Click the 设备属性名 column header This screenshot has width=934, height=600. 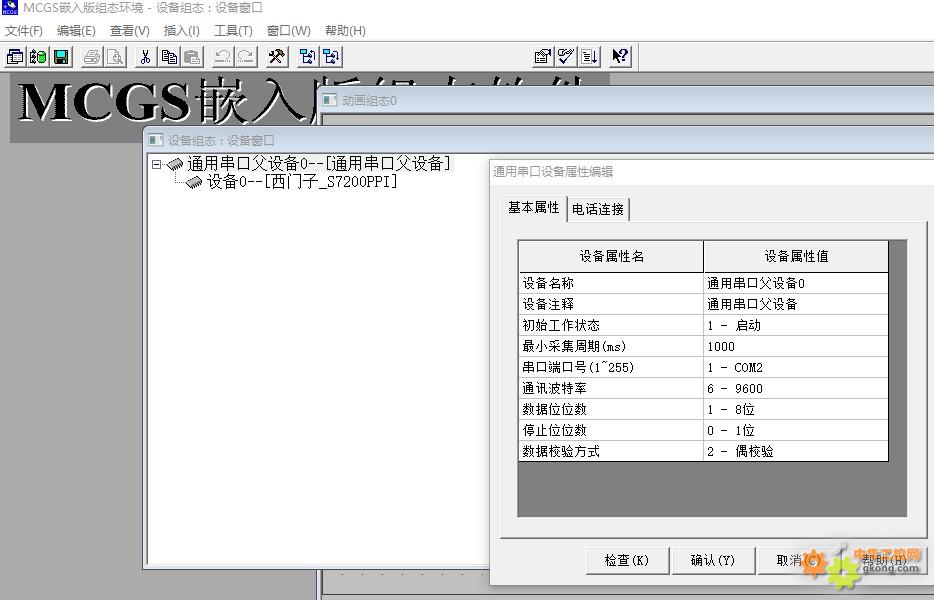coord(611,256)
